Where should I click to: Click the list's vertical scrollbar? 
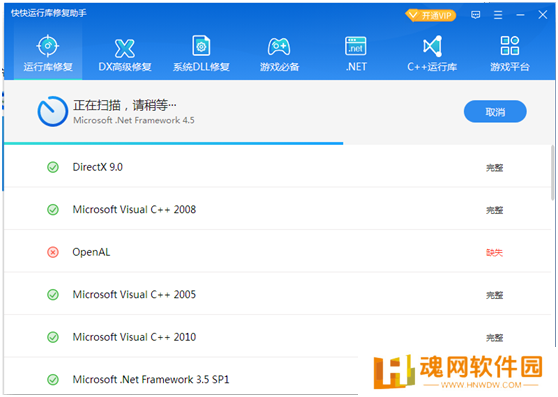[553, 173]
